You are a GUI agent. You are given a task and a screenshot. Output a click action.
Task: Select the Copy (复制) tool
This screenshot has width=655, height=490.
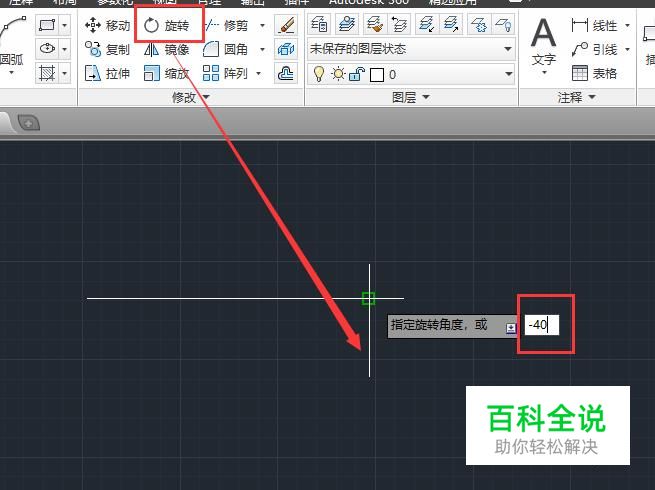(107, 49)
